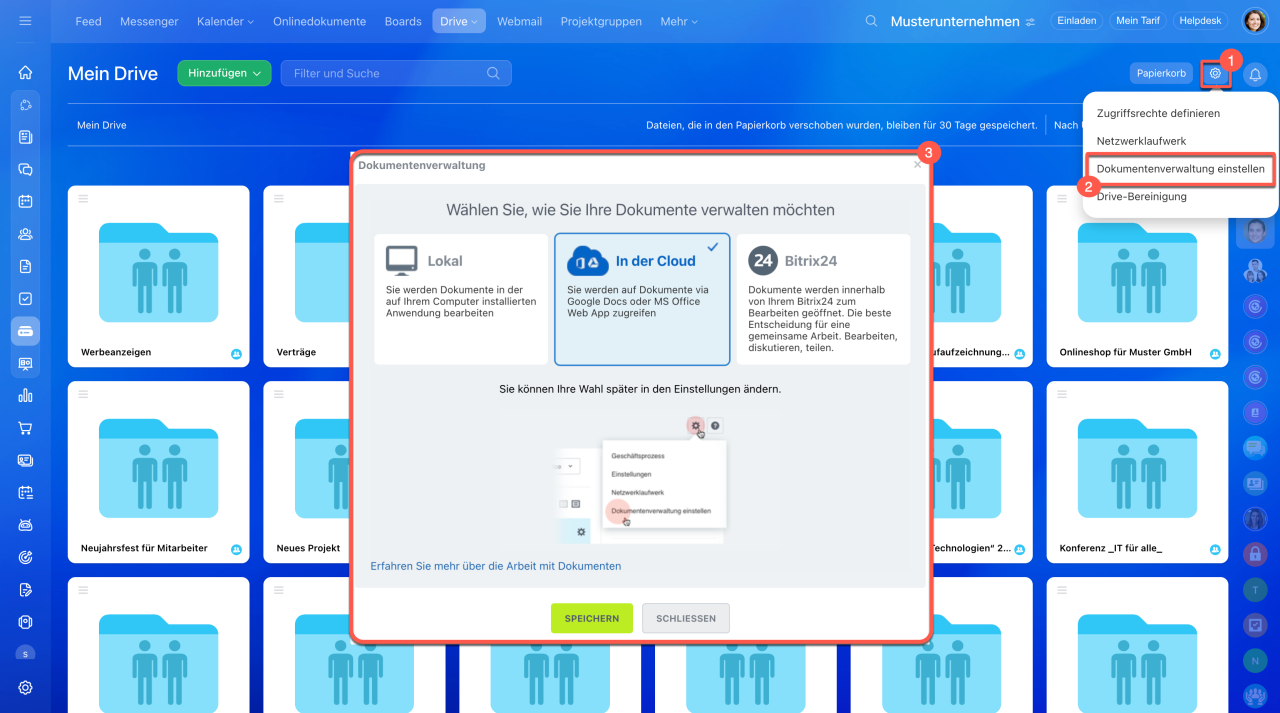
Task: Close the Dokumentenverwaltung dialog
Action: point(917,165)
